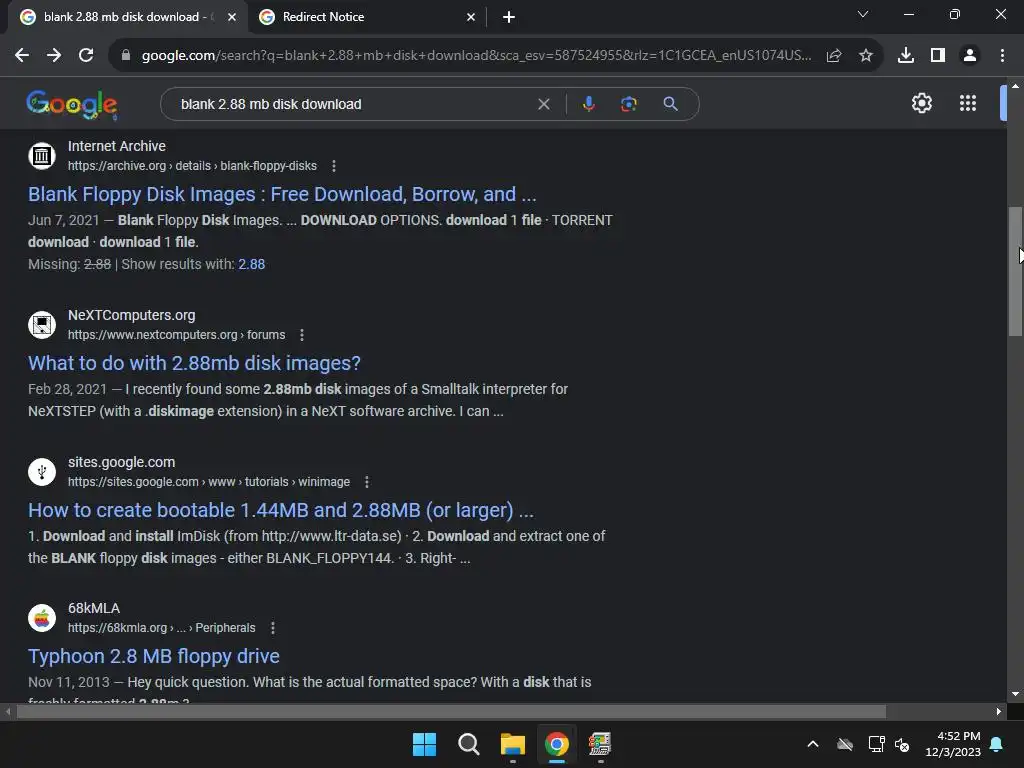This screenshot has width=1024, height=768.
Task: Open the clock and date flyout
Action: 953,744
